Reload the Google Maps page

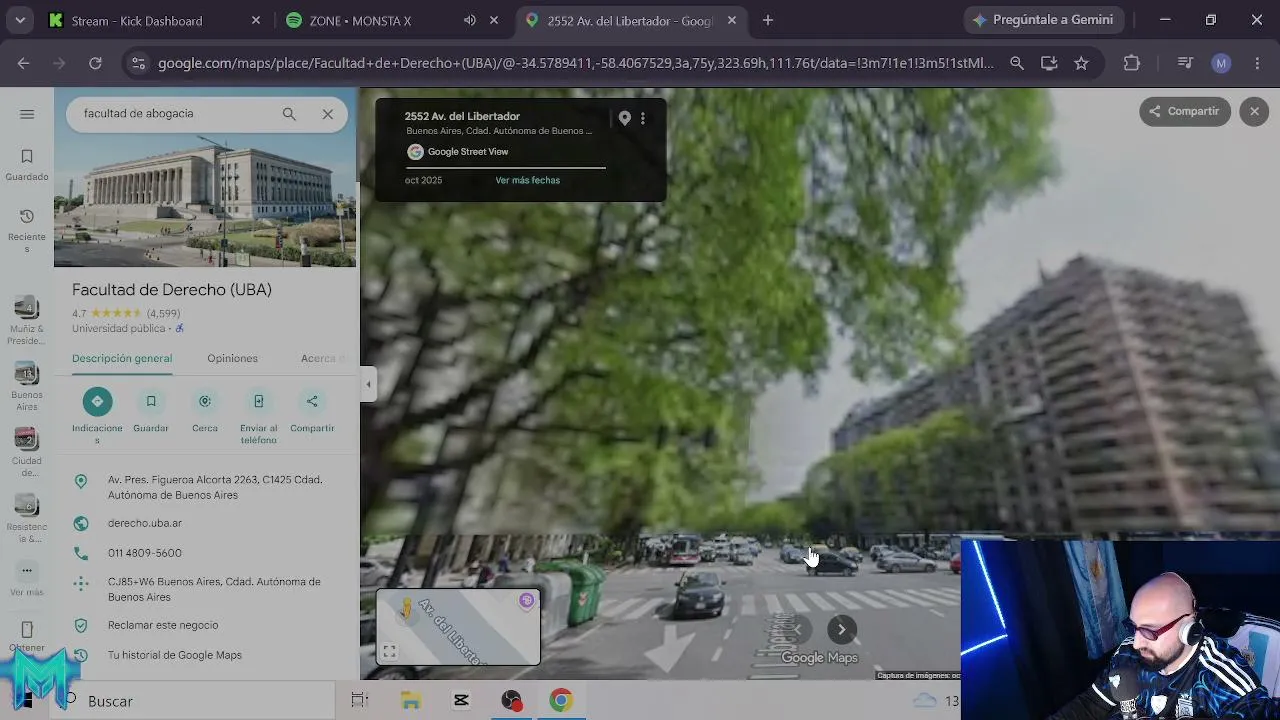click(95, 63)
